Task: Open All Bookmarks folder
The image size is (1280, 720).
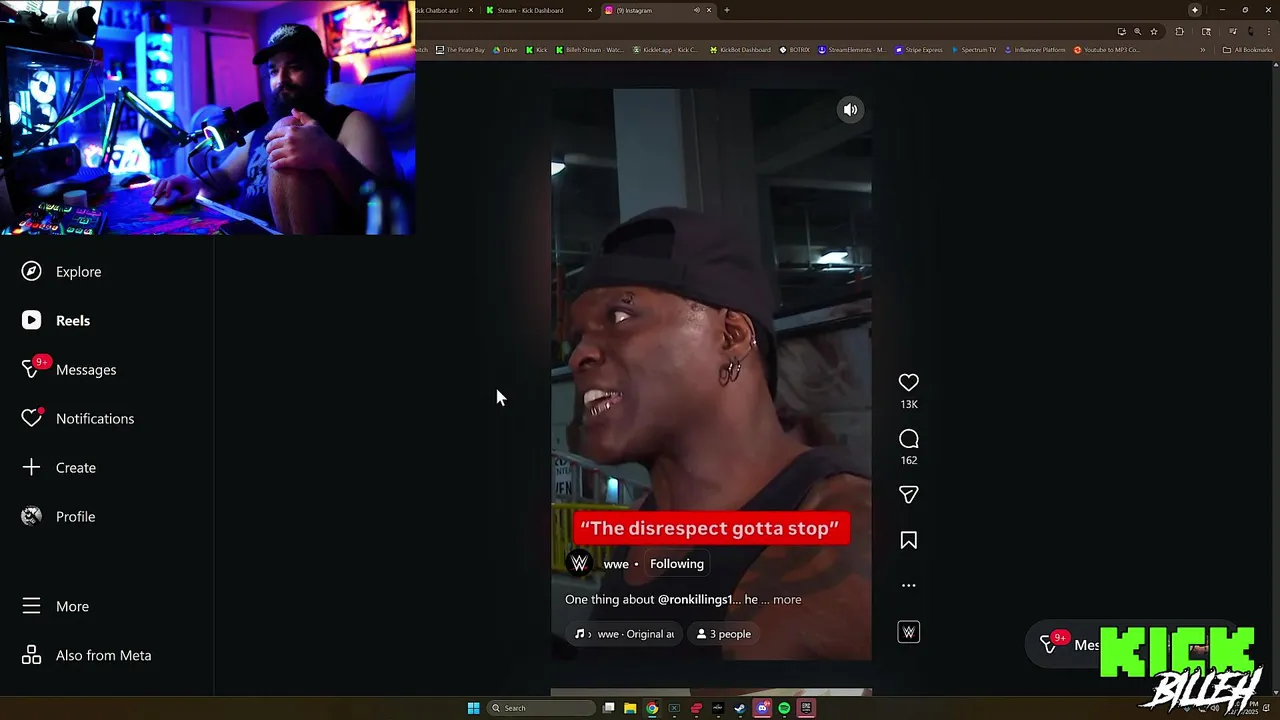Action: click(1248, 50)
